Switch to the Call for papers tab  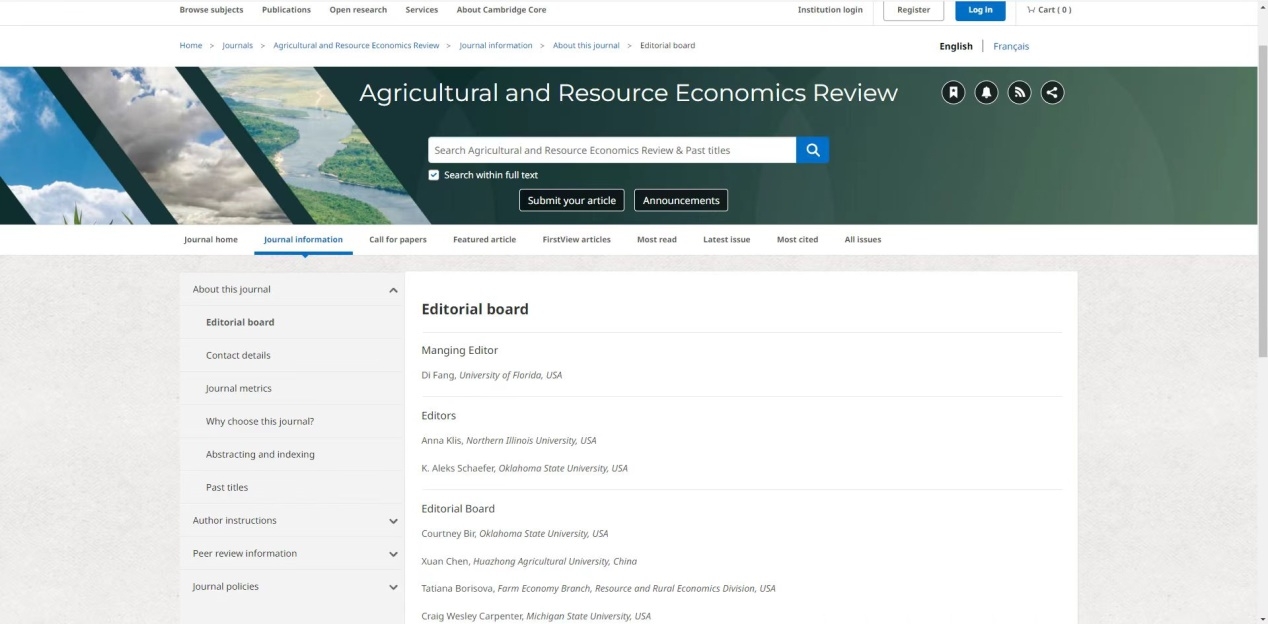(397, 240)
